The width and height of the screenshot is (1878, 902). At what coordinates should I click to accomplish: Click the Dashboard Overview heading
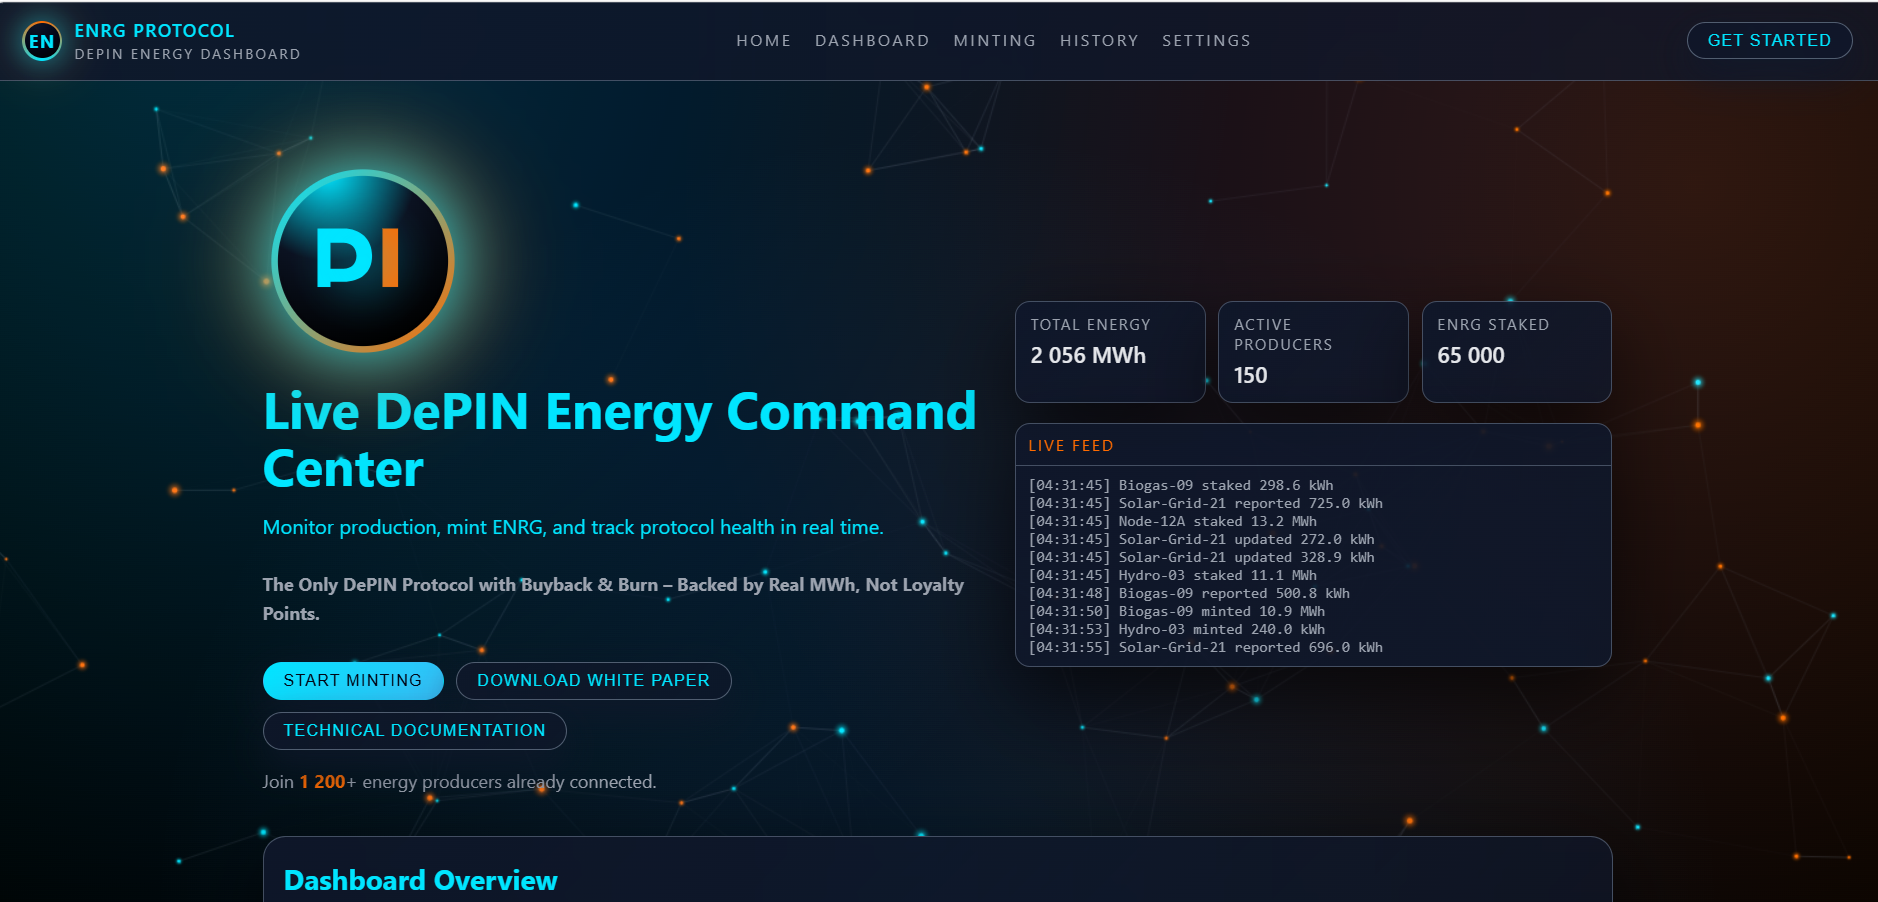click(421, 881)
